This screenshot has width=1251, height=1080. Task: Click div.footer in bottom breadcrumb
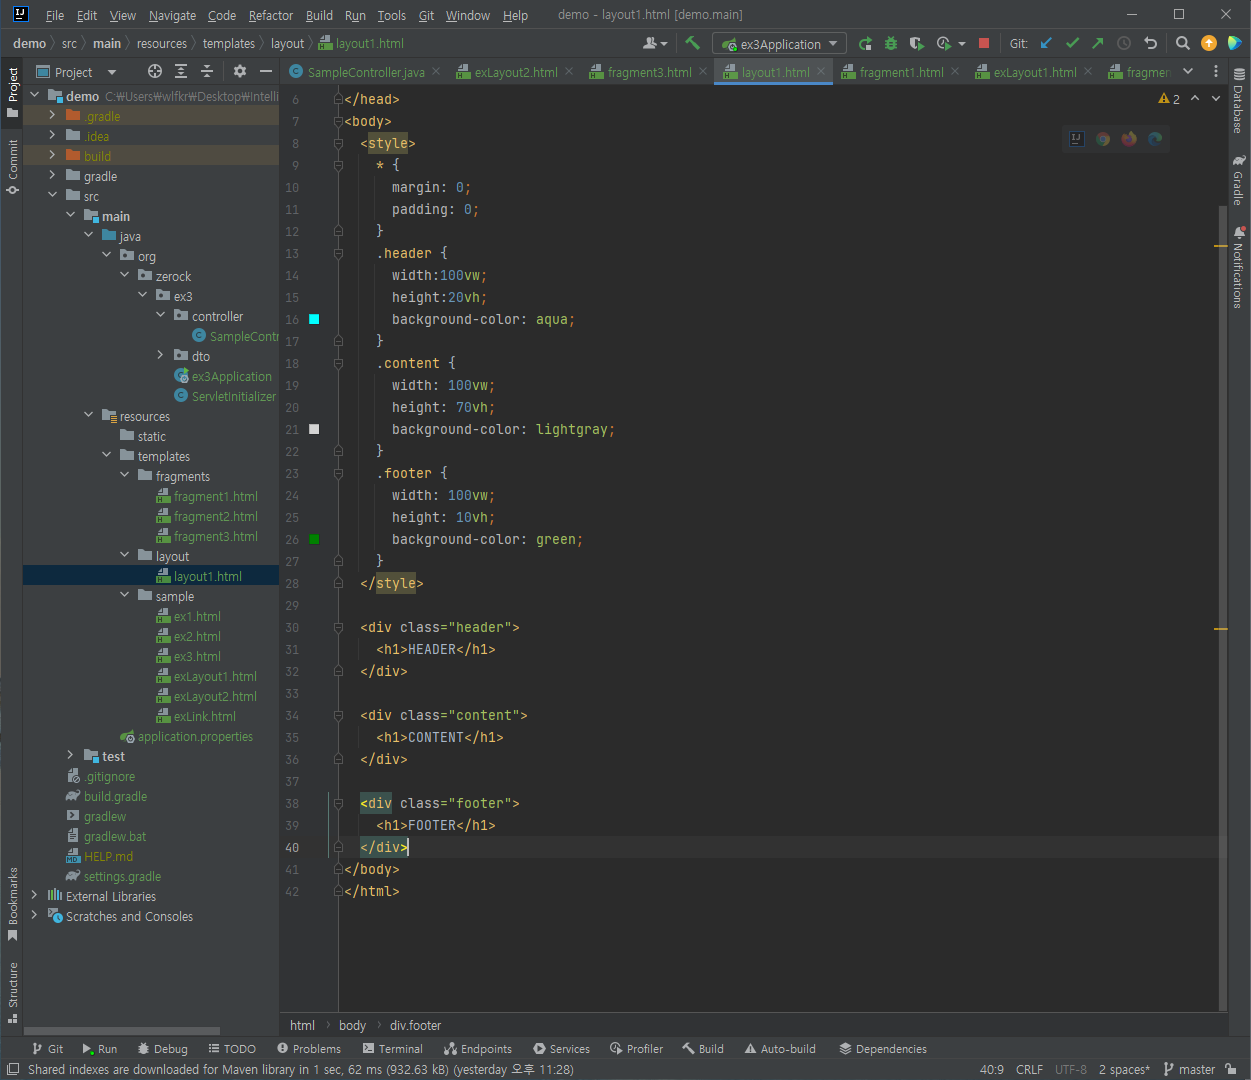pyautogui.click(x=415, y=1025)
